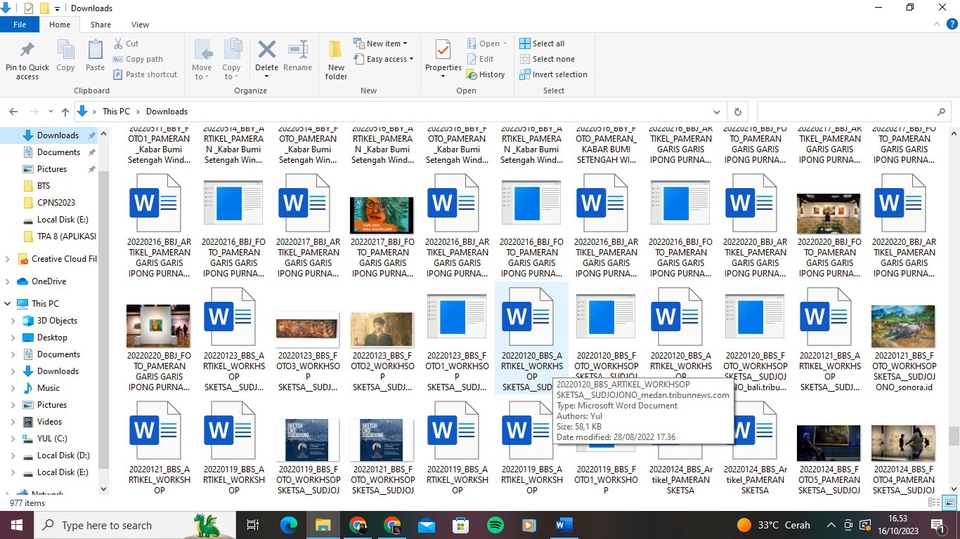Open the File menu
The width and height of the screenshot is (960, 539).
click(19, 24)
